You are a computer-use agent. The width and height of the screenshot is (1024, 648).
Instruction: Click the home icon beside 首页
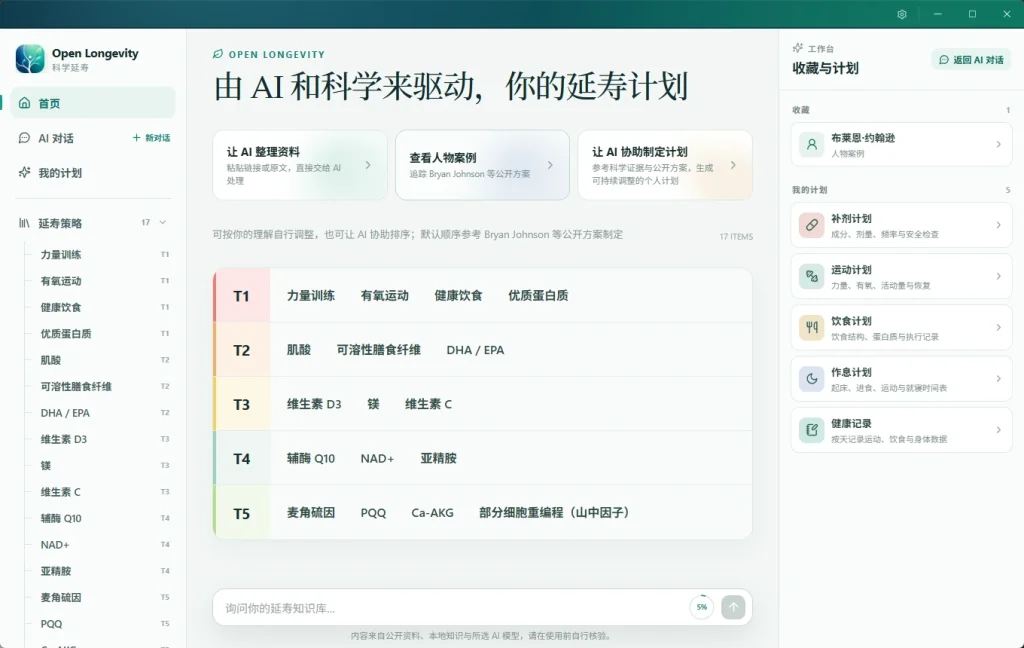coord(24,103)
